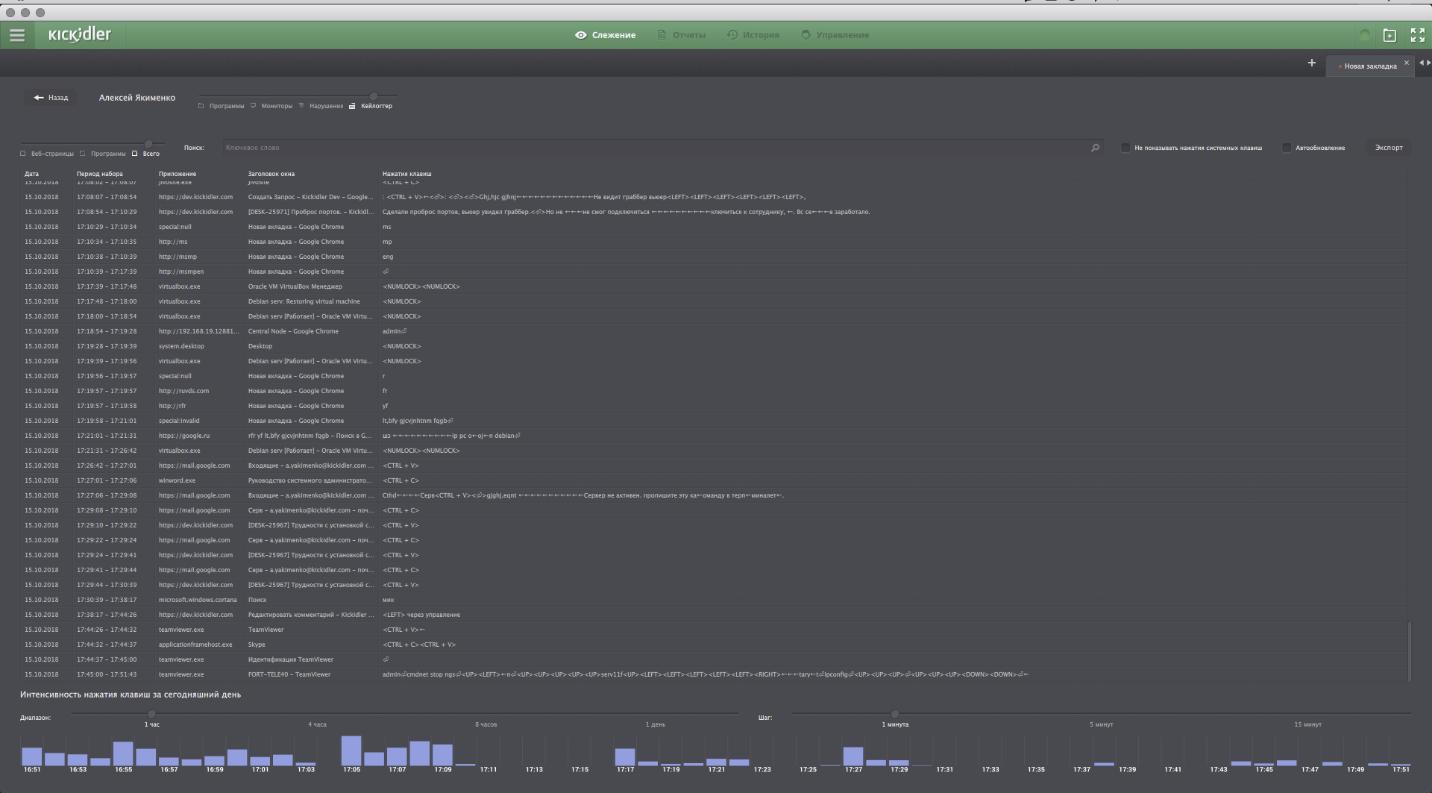
Task: Select the Создать Запрос row
Action: tap(712, 197)
